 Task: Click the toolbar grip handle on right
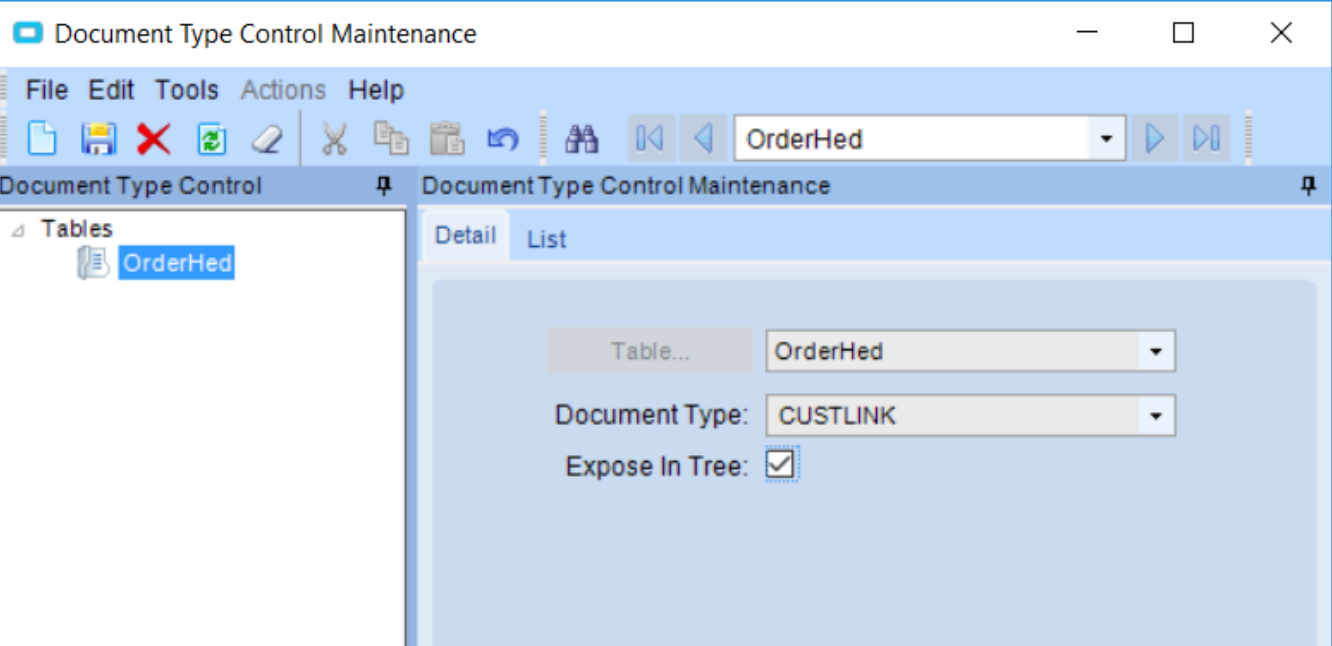click(x=1248, y=138)
